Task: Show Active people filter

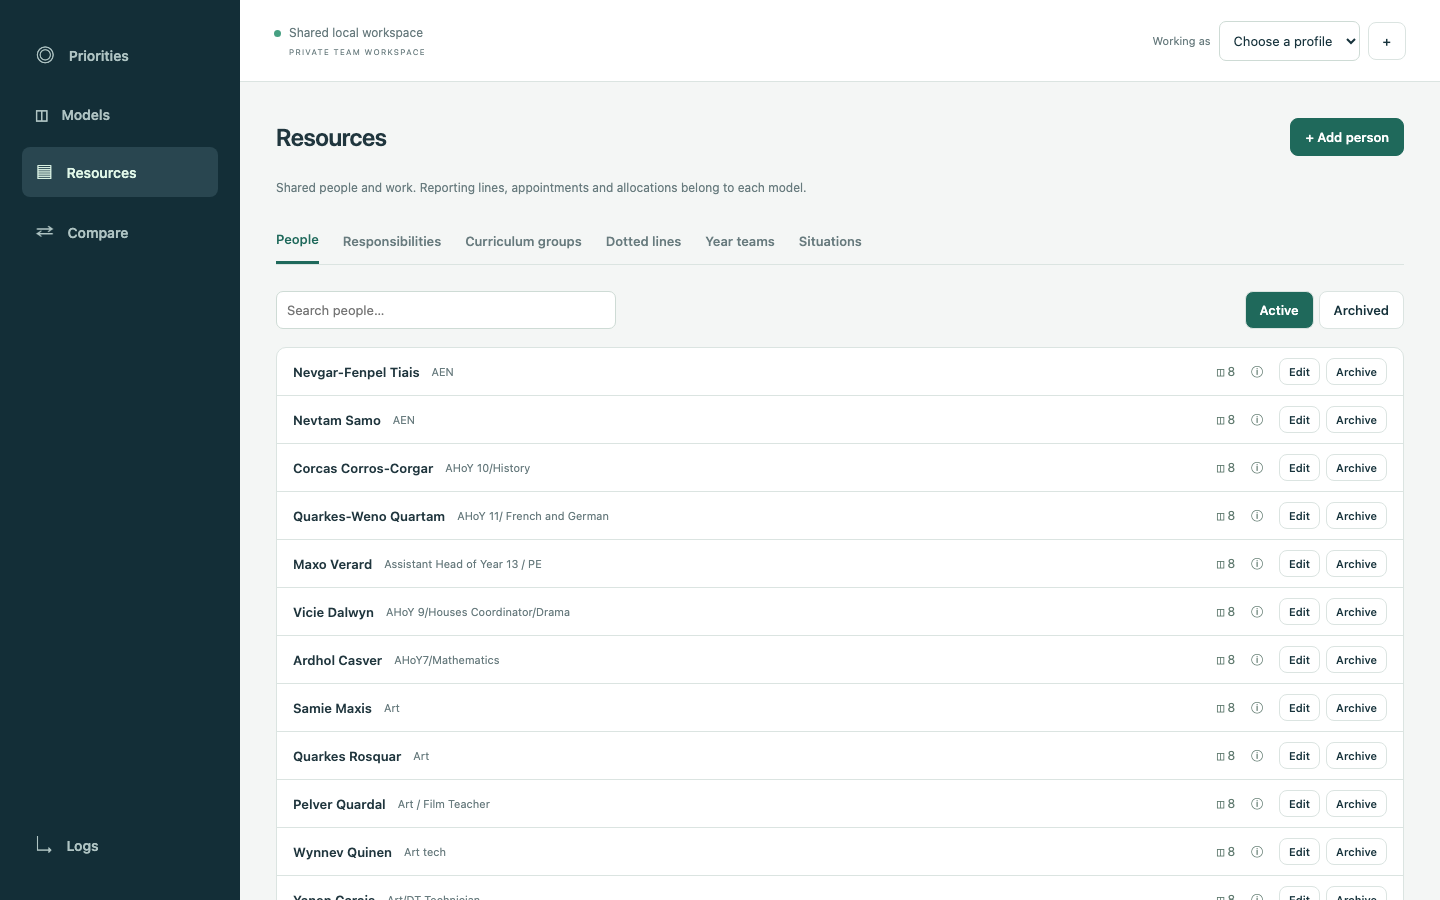Action: (1279, 310)
